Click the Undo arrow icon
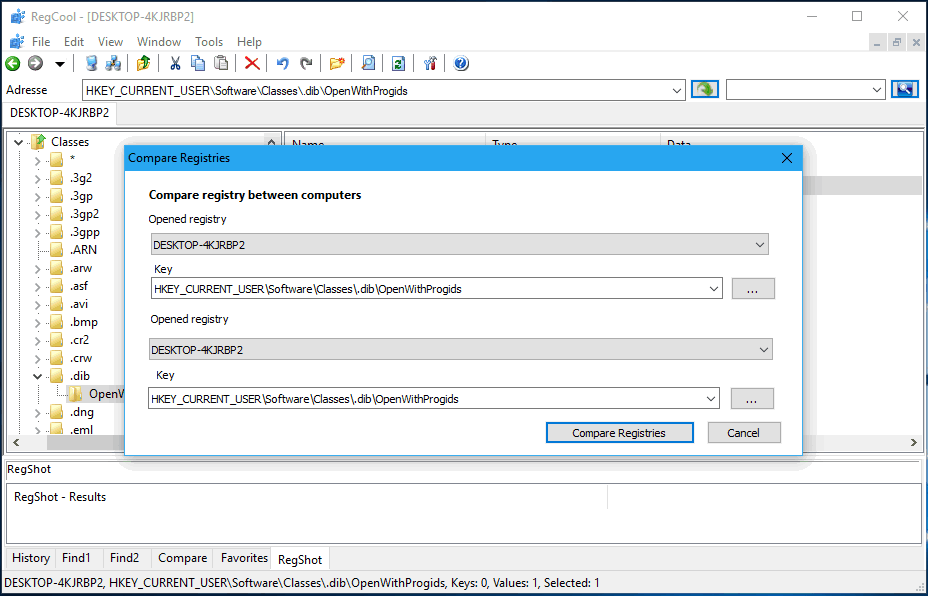Viewport: 928px width, 596px height. tap(283, 63)
